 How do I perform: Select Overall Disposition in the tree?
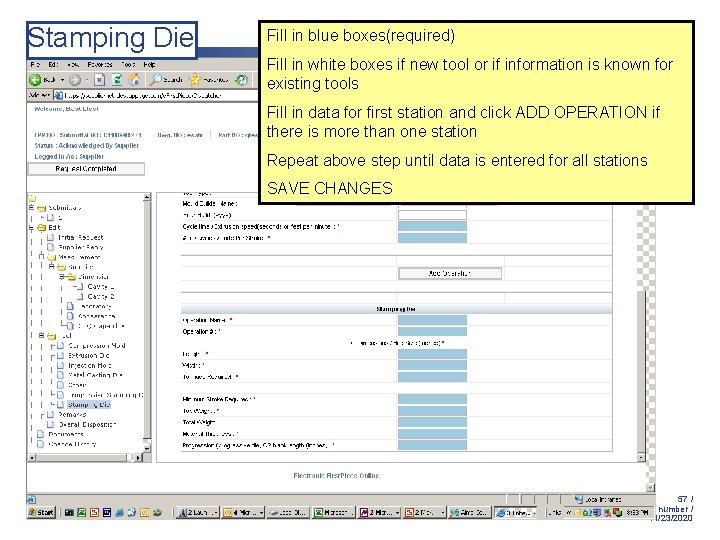coord(87,425)
